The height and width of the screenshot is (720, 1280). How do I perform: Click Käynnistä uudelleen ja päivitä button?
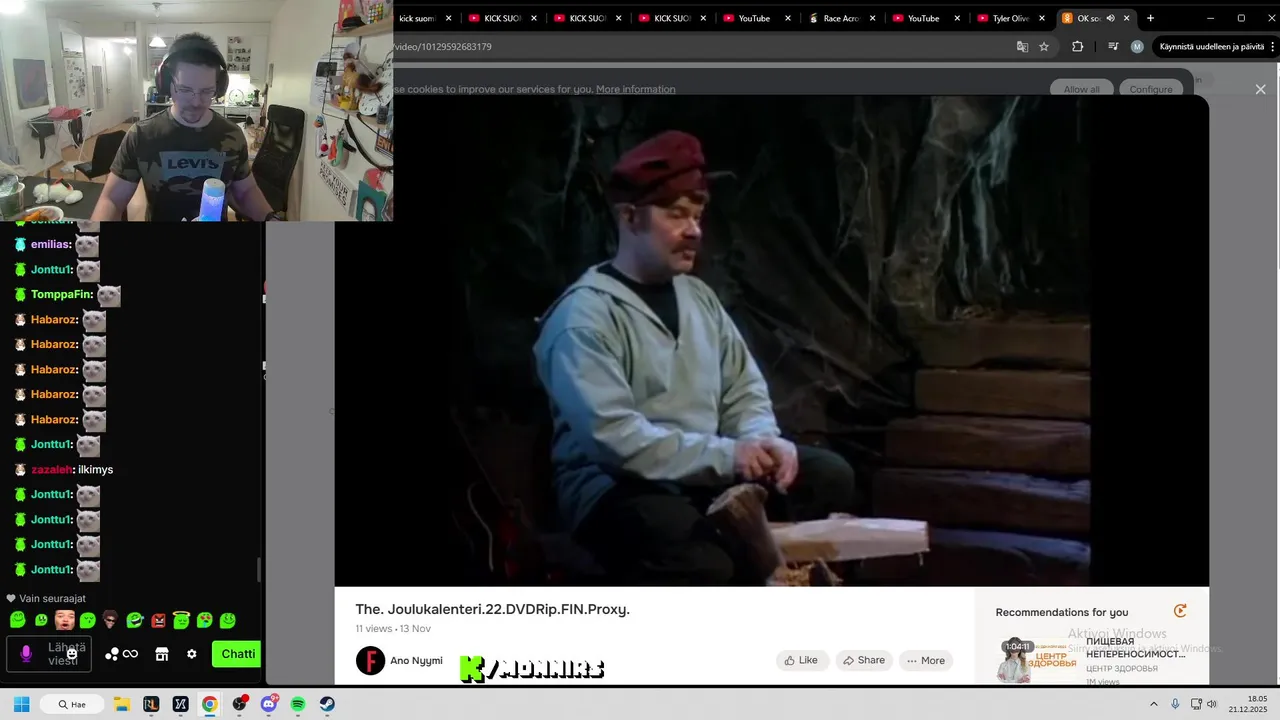(x=1212, y=46)
